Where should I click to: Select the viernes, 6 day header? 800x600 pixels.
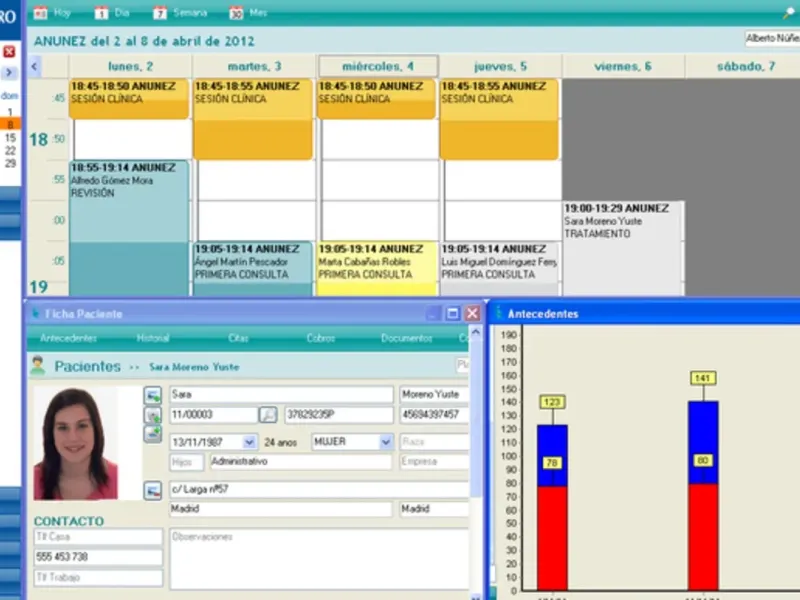click(622, 66)
